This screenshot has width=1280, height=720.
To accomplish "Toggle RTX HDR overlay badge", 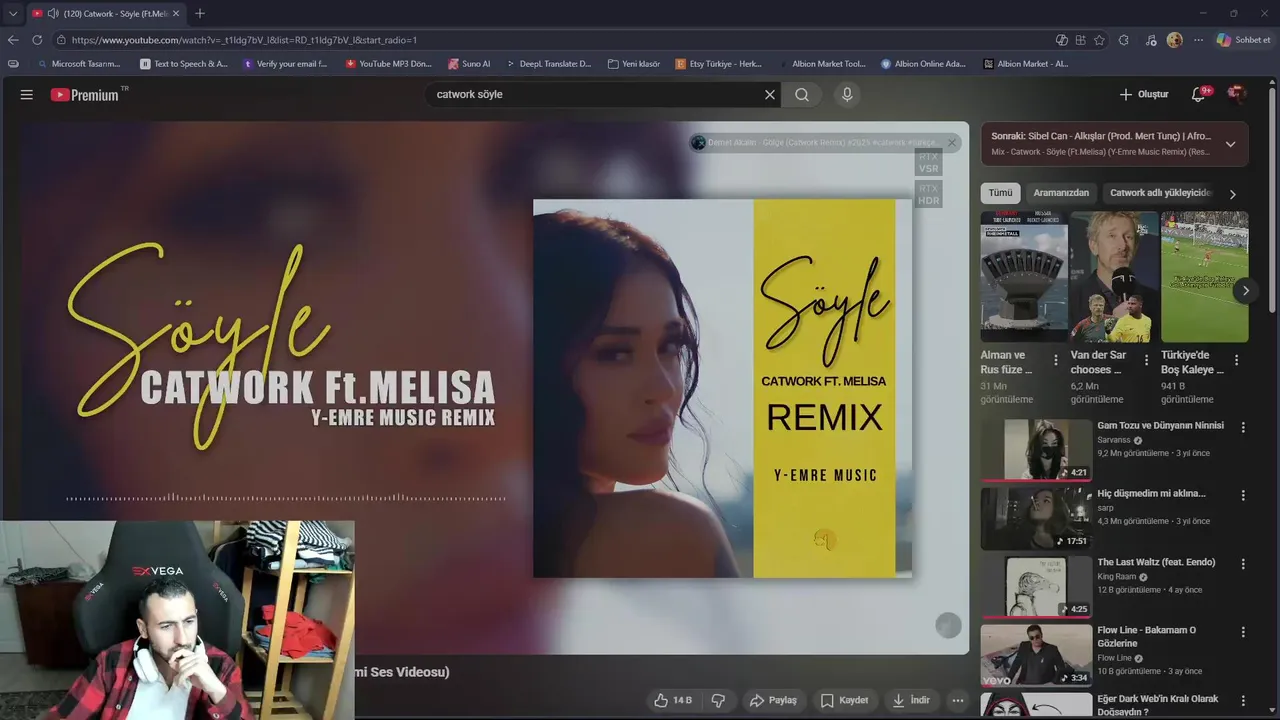I will click(x=928, y=195).
